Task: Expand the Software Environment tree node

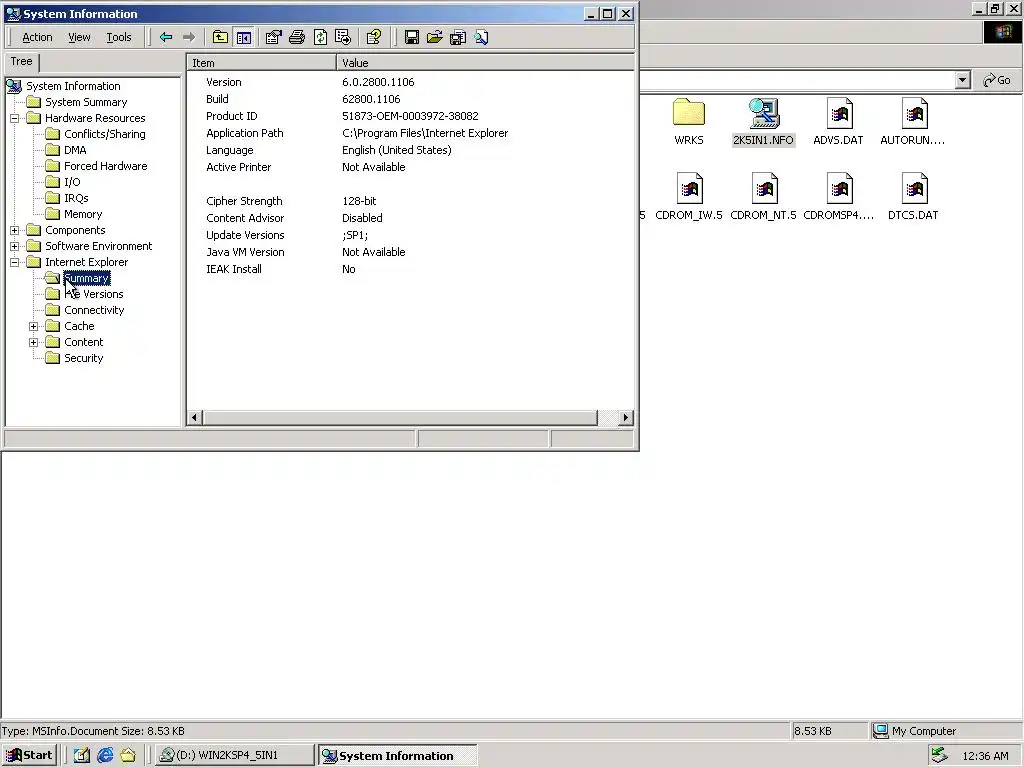Action: pyautogui.click(x=14, y=246)
